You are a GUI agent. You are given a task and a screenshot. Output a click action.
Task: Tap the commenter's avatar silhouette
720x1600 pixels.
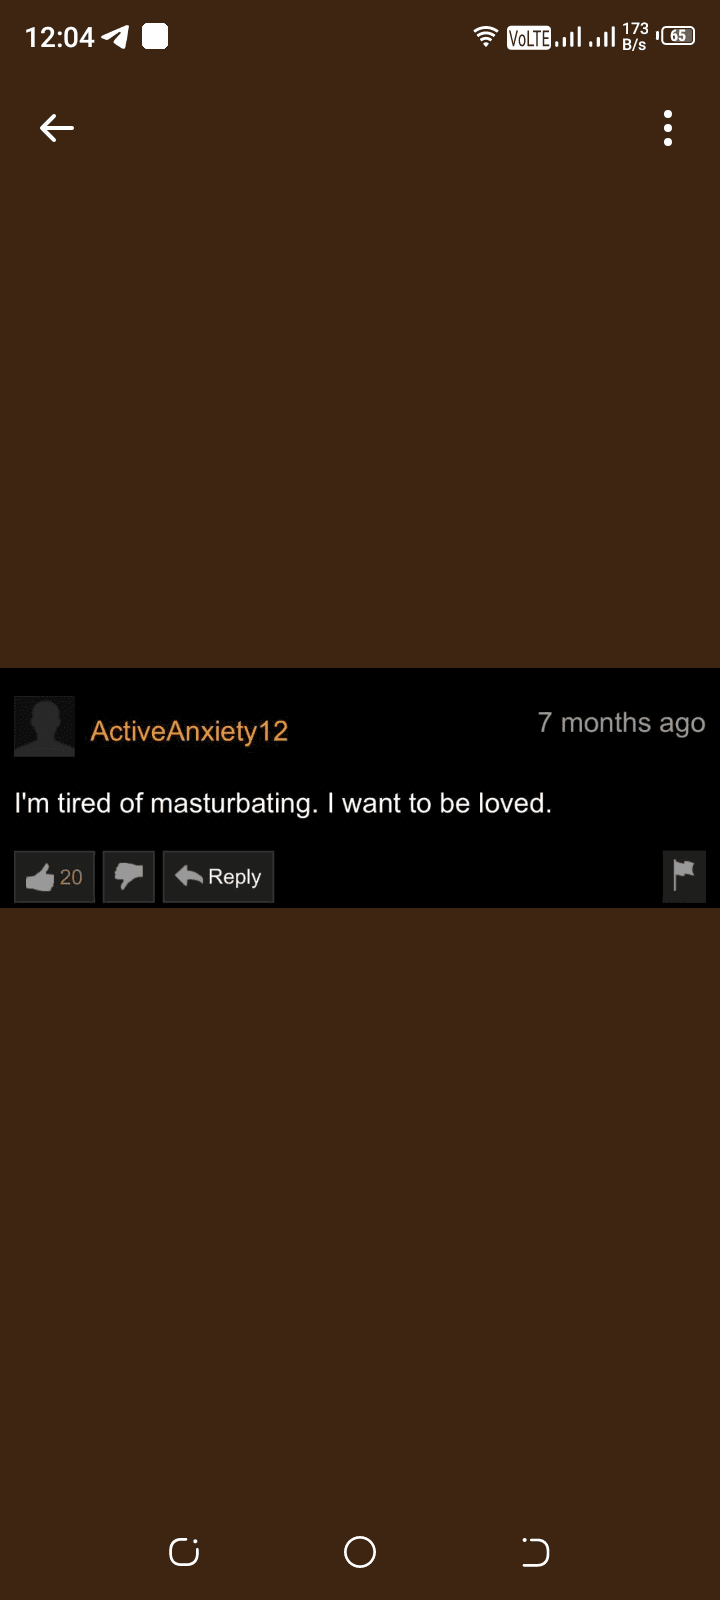[44, 726]
